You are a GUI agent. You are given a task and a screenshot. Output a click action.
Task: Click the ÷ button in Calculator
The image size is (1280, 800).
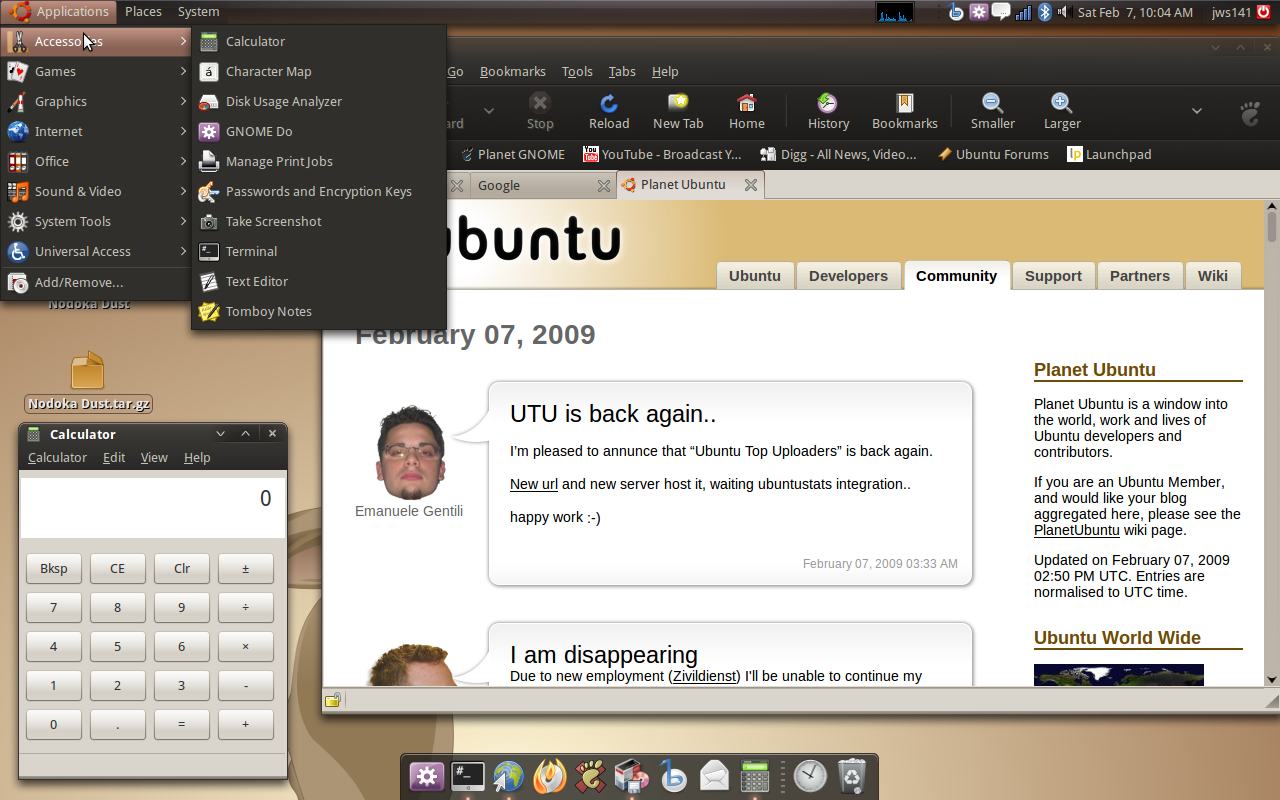point(246,608)
